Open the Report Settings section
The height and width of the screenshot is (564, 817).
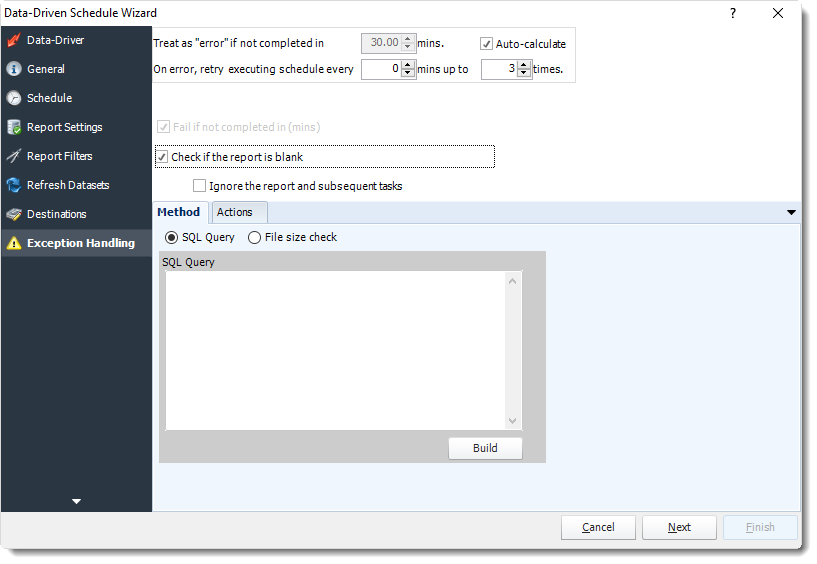click(x=77, y=127)
